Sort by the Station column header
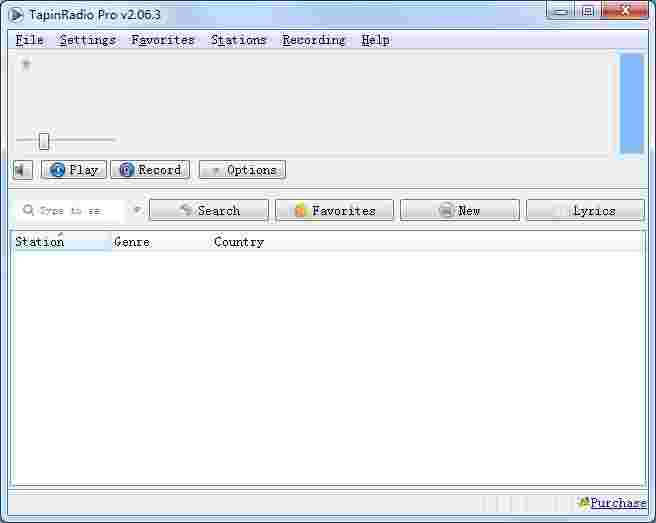Screen dimensions: 656x523 [62, 241]
